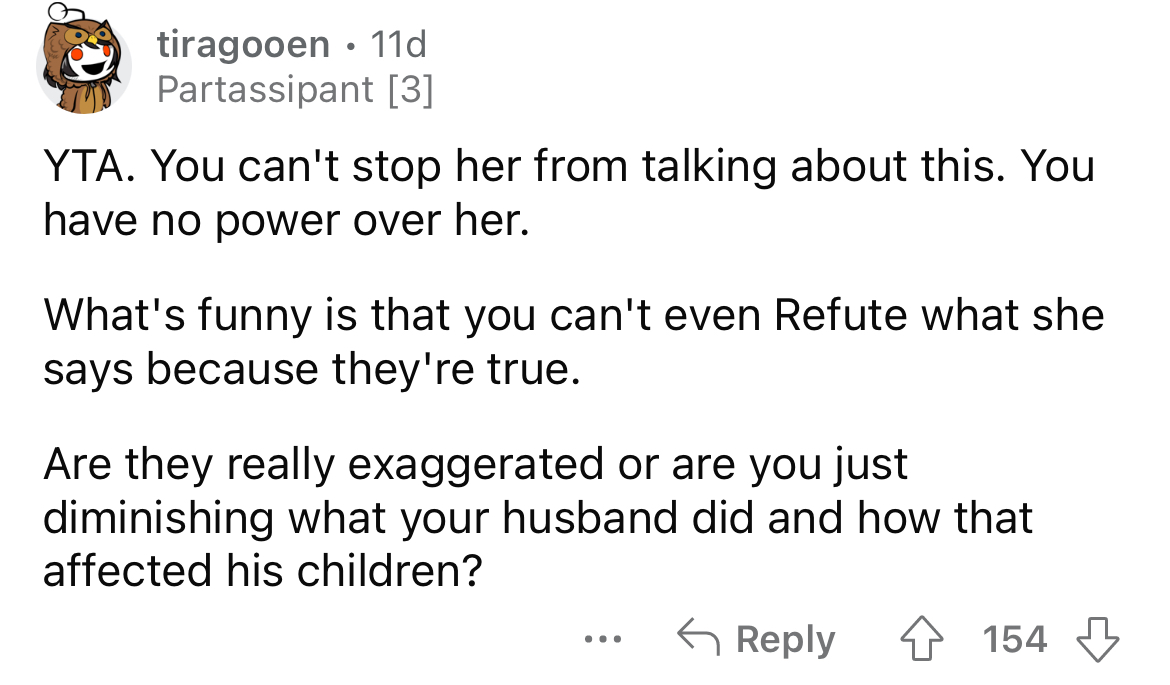
Task: Open the owl-hooded Snoo avatar
Action: tap(84, 68)
